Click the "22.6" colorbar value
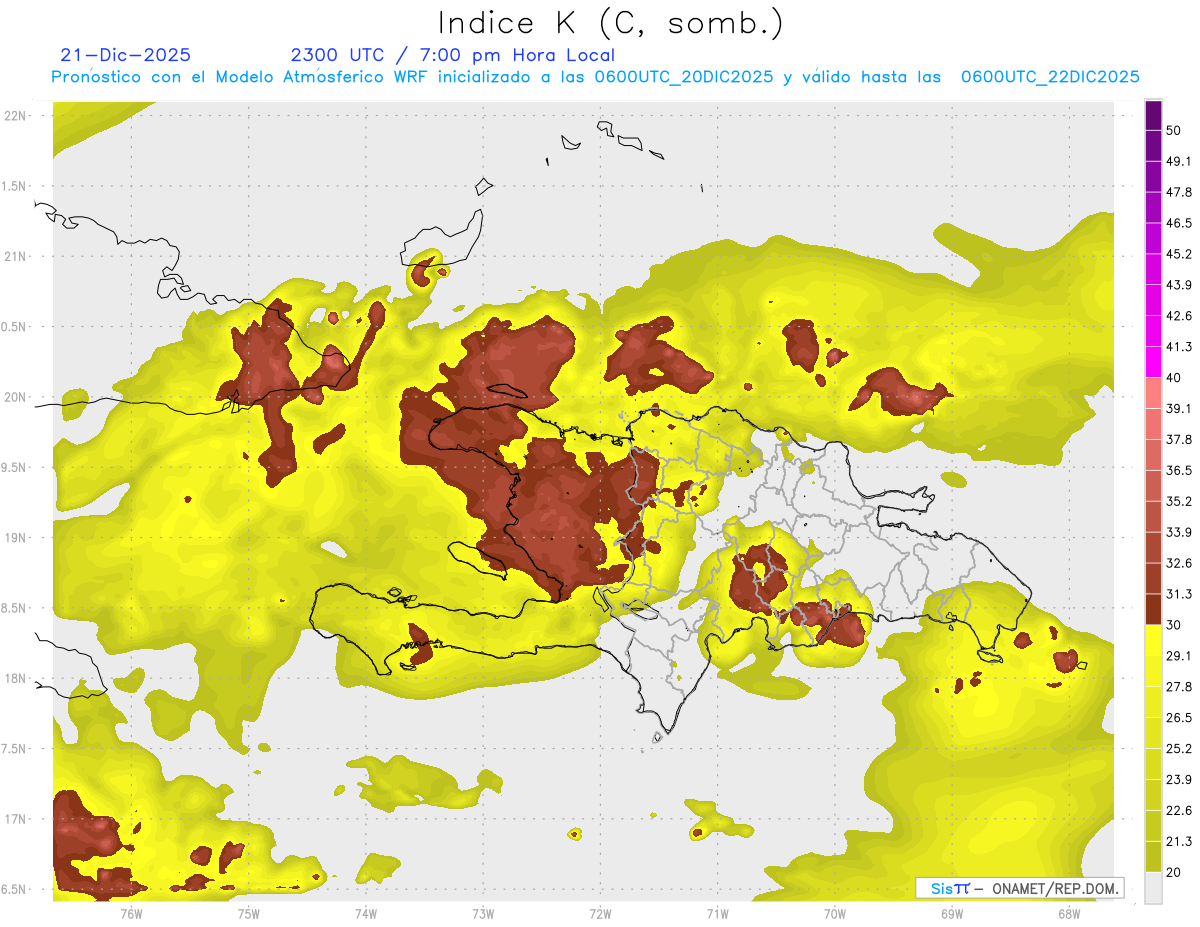The width and height of the screenshot is (1200, 927). [x=1179, y=811]
